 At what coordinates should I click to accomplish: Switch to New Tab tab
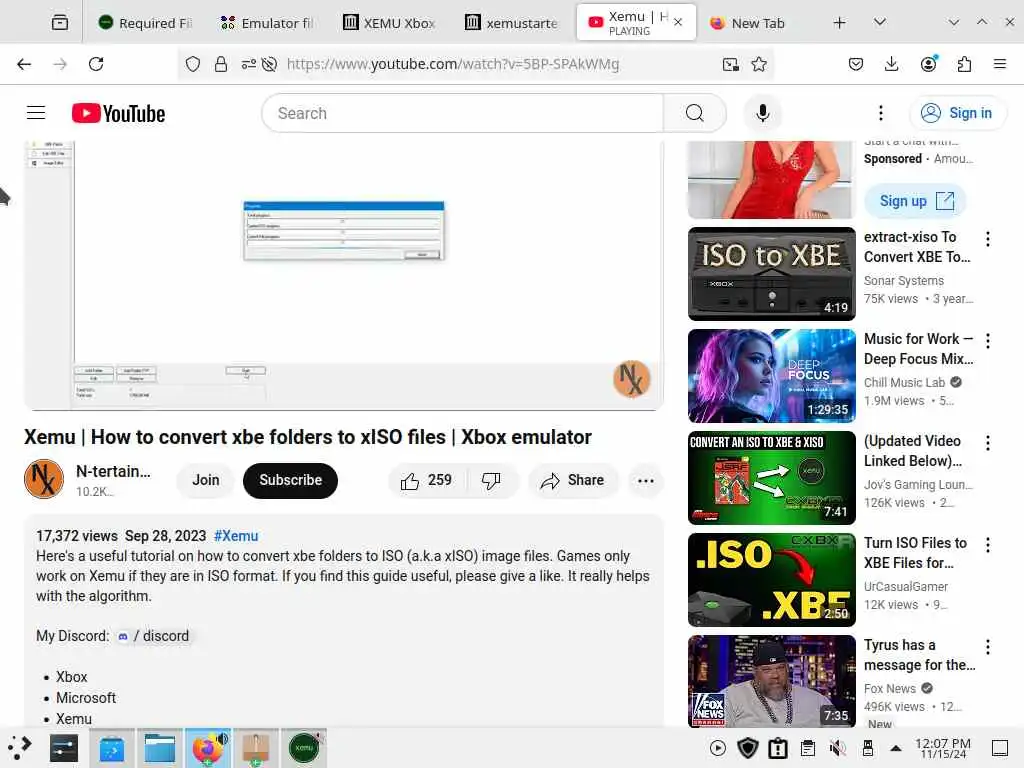point(748,23)
